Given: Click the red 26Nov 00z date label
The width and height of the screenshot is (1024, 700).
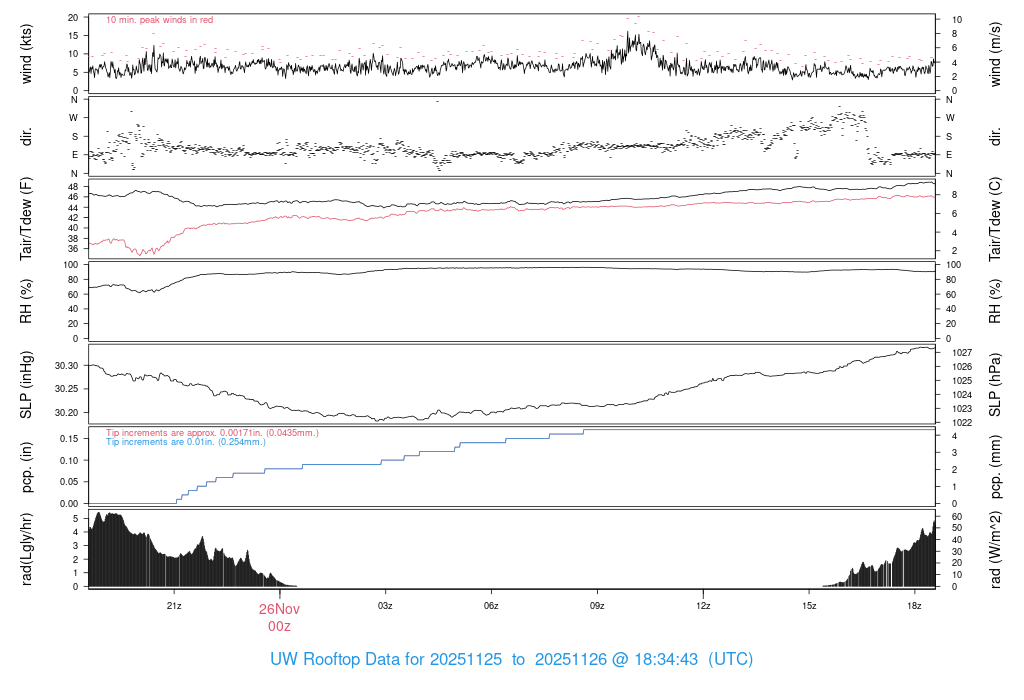Looking at the screenshot, I should (280, 617).
